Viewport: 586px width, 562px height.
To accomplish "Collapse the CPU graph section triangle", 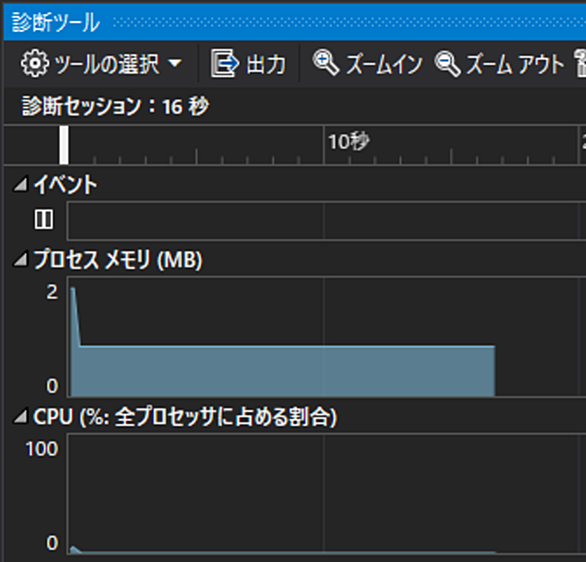I will (21, 417).
